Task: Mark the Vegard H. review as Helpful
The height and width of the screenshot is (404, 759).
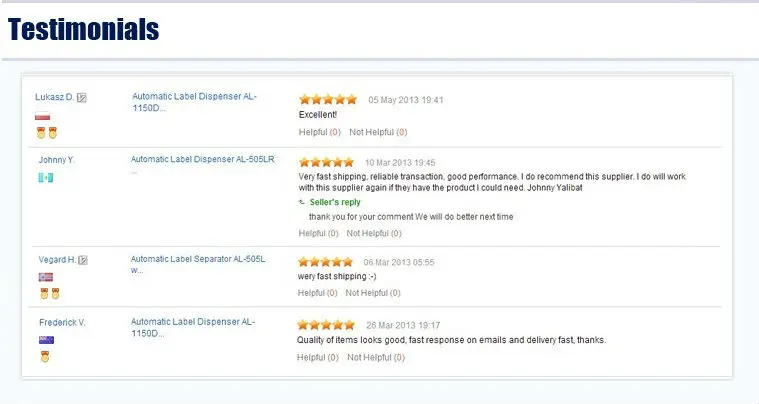Action: 318,293
